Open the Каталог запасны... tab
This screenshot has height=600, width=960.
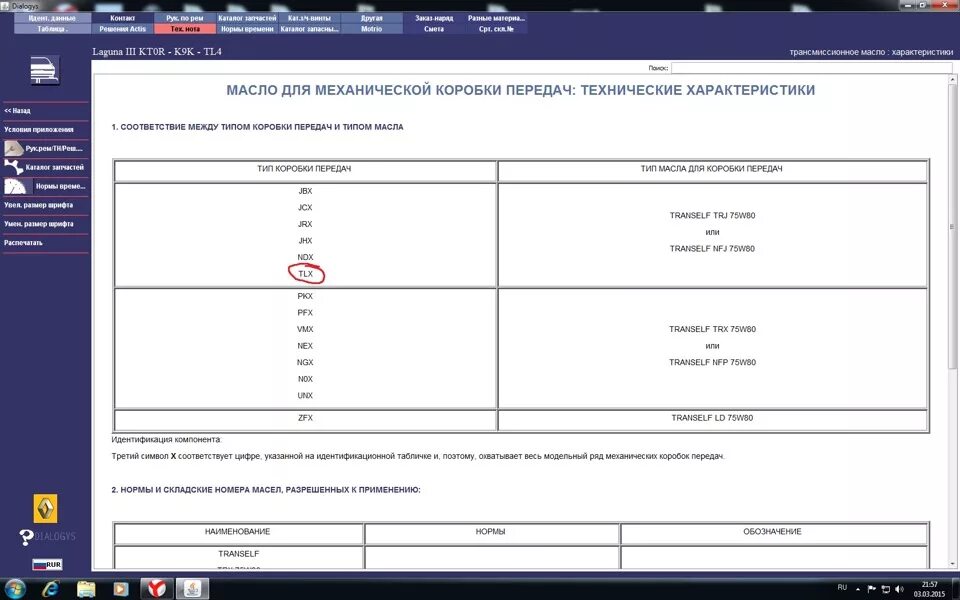coord(309,29)
